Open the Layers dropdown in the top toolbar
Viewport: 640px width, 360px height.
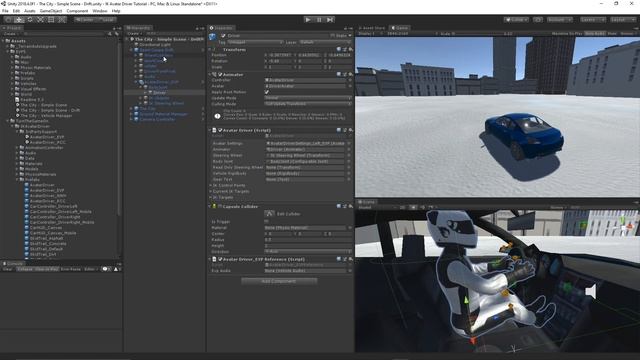593,20
